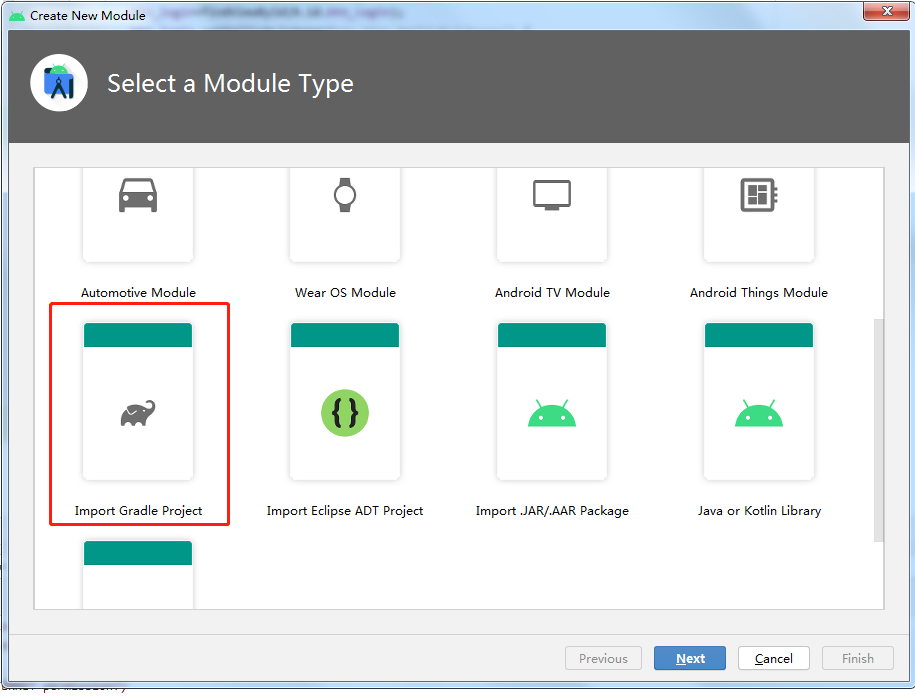Select the Automotive Module car icon
This screenshot has height=697, width=915.
[138, 195]
